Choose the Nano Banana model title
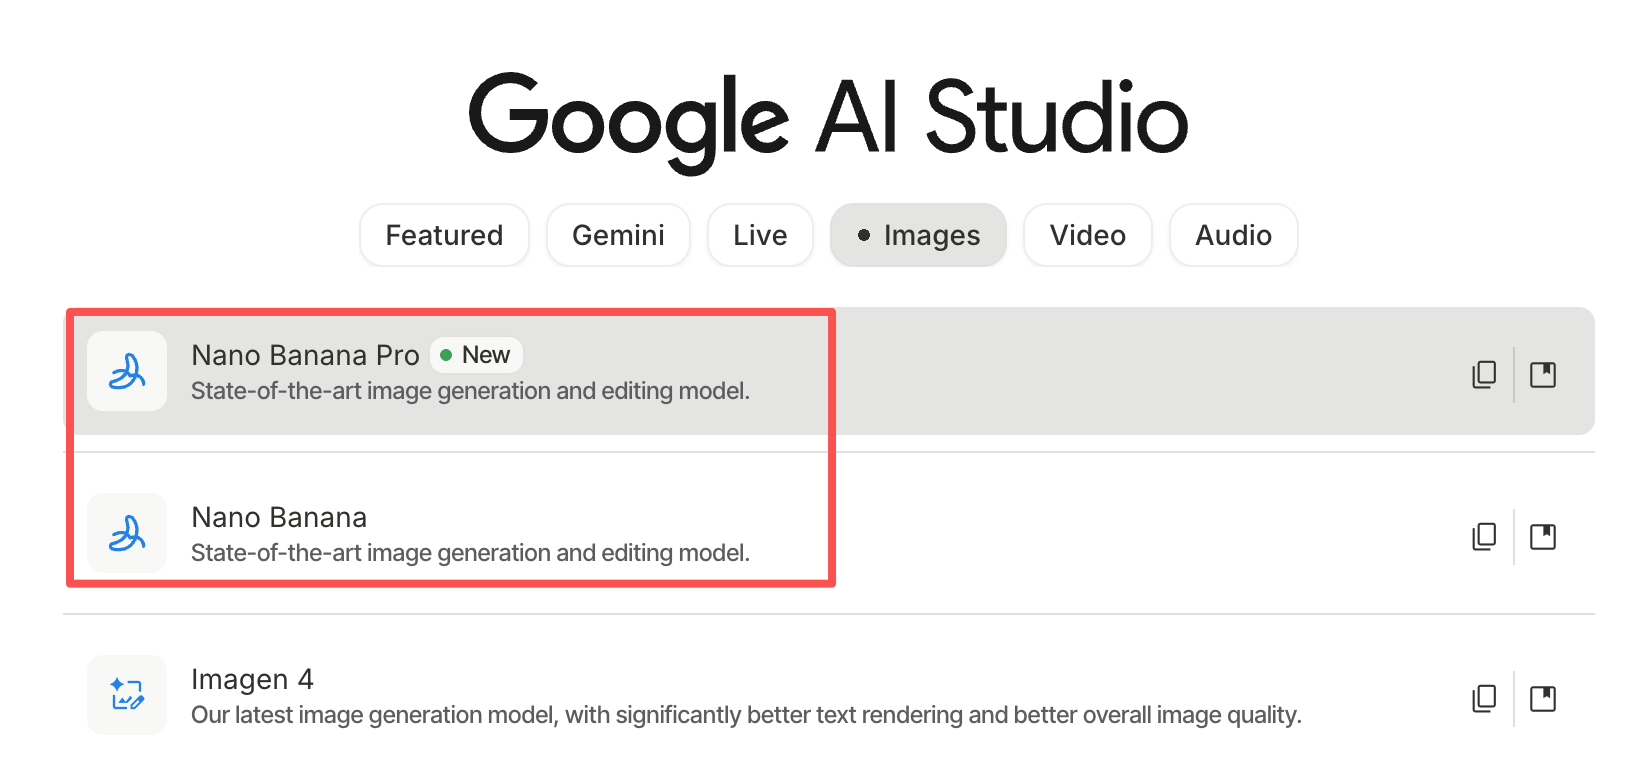The image size is (1630, 784). [279, 517]
